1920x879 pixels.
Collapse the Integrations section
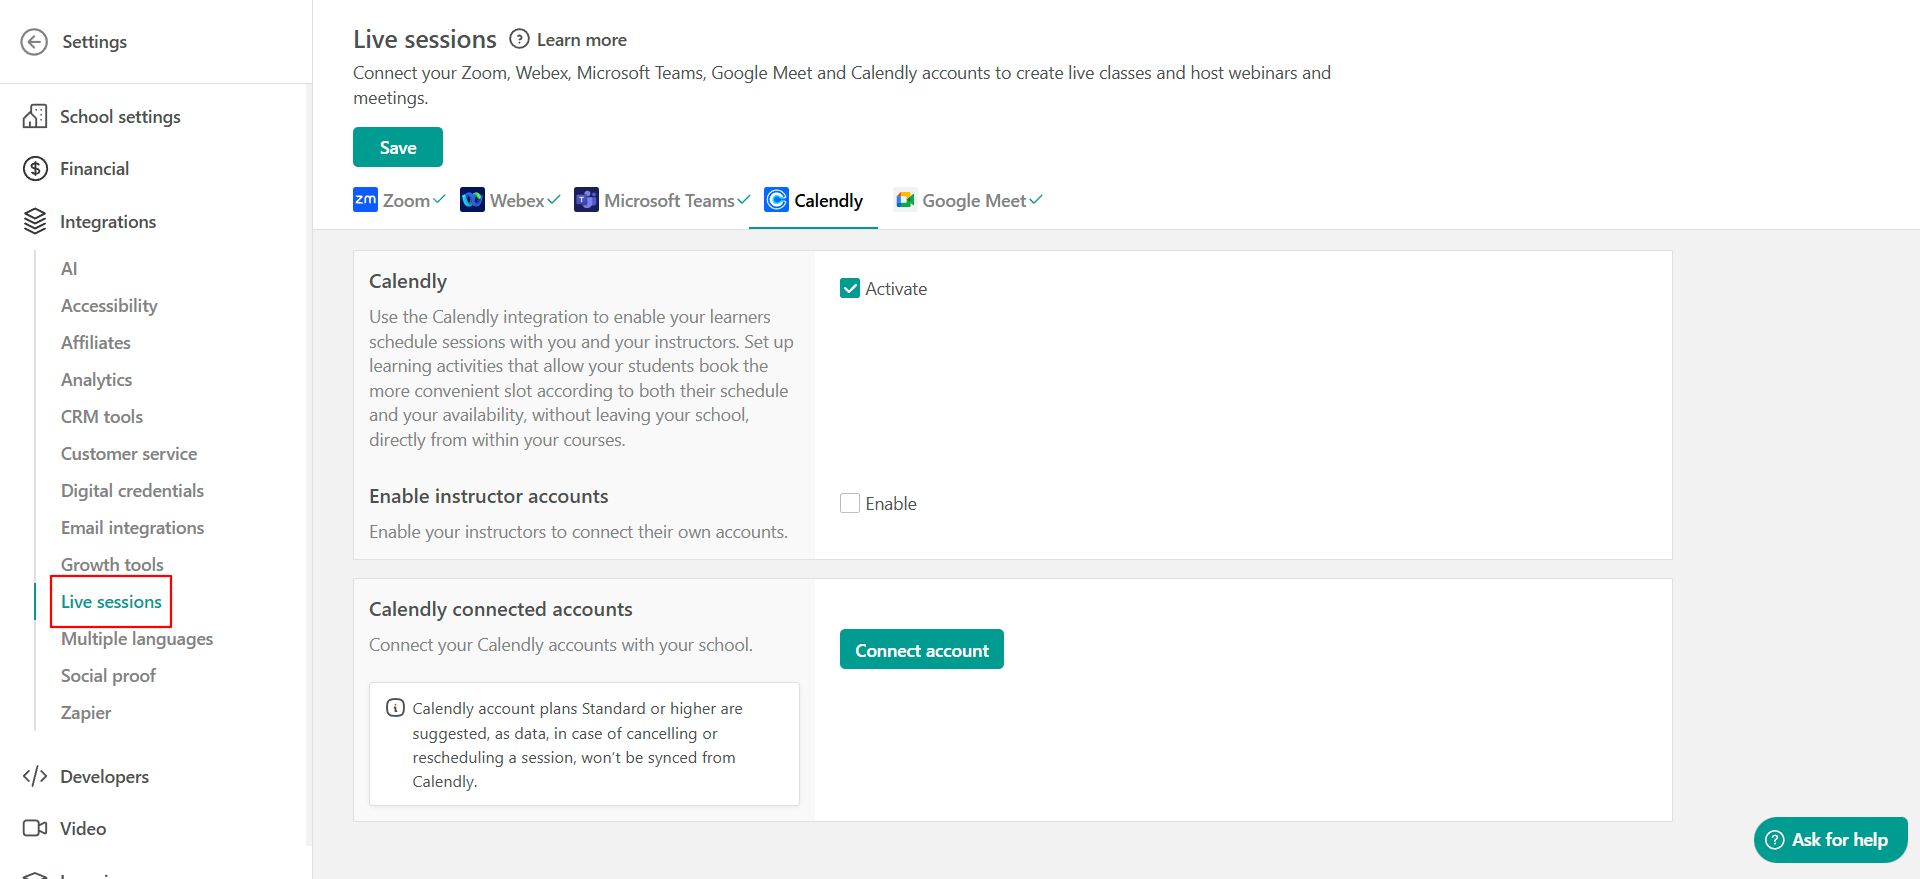pos(108,222)
